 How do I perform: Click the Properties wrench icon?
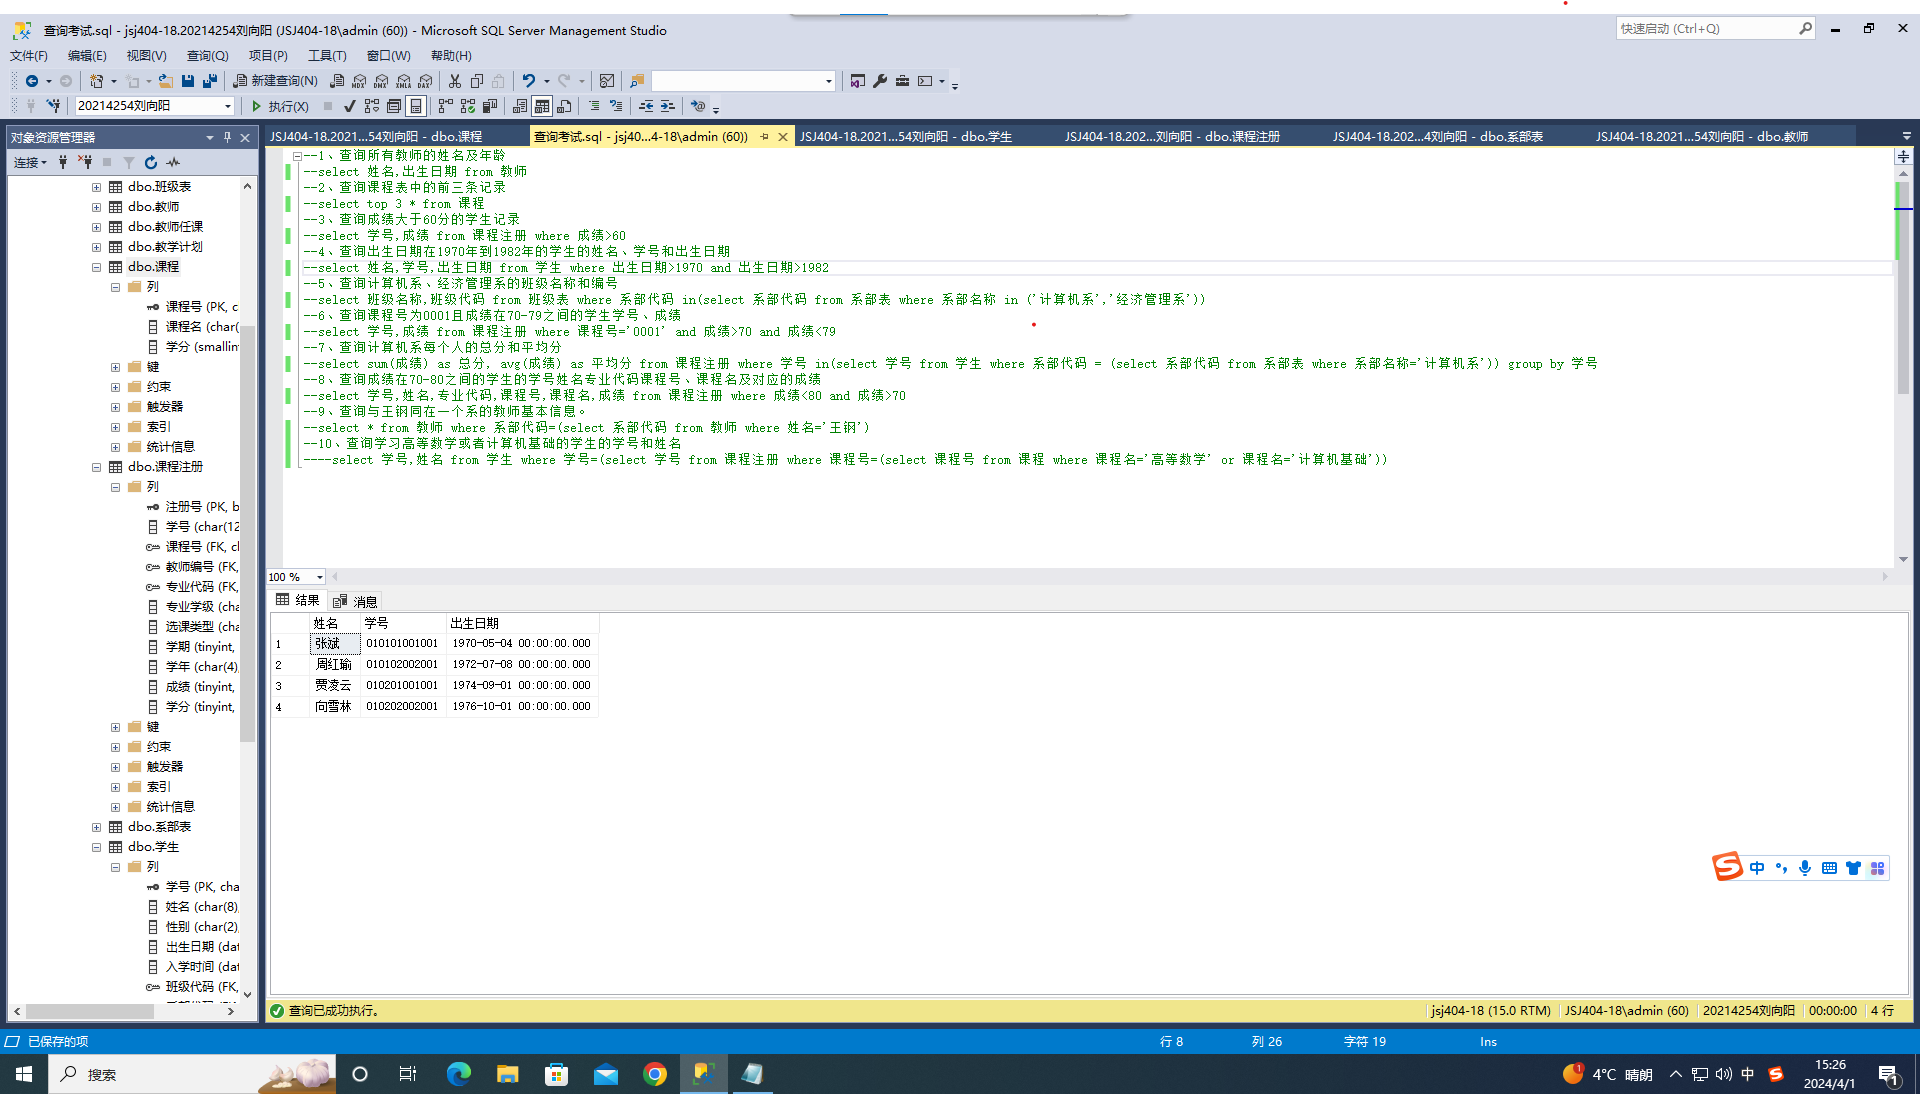pos(880,81)
